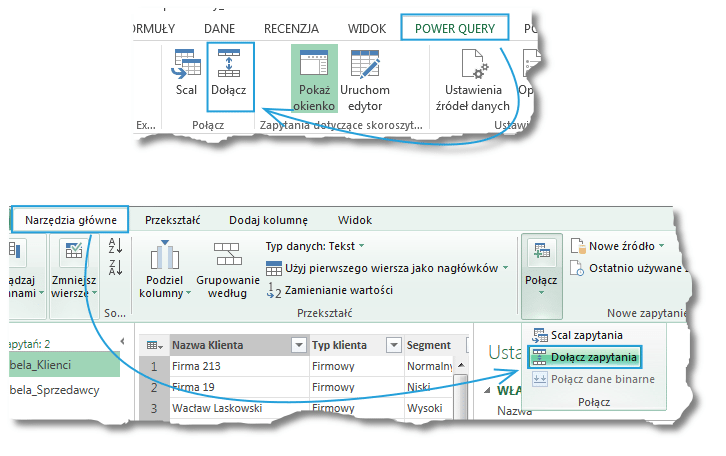726x456 pixels.
Task: Switch to the POWER QUERY ribbon tab
Action: tap(454, 29)
